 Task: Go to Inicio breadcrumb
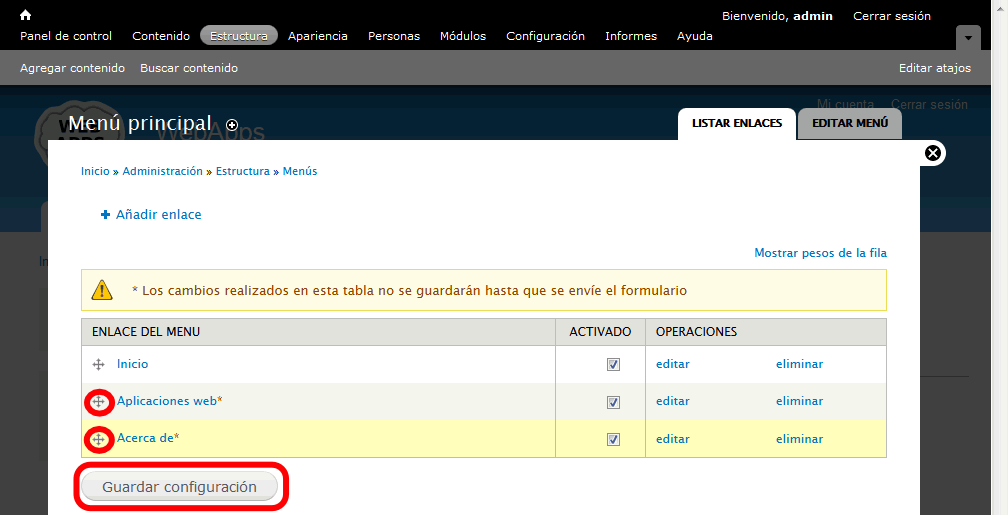click(x=95, y=171)
